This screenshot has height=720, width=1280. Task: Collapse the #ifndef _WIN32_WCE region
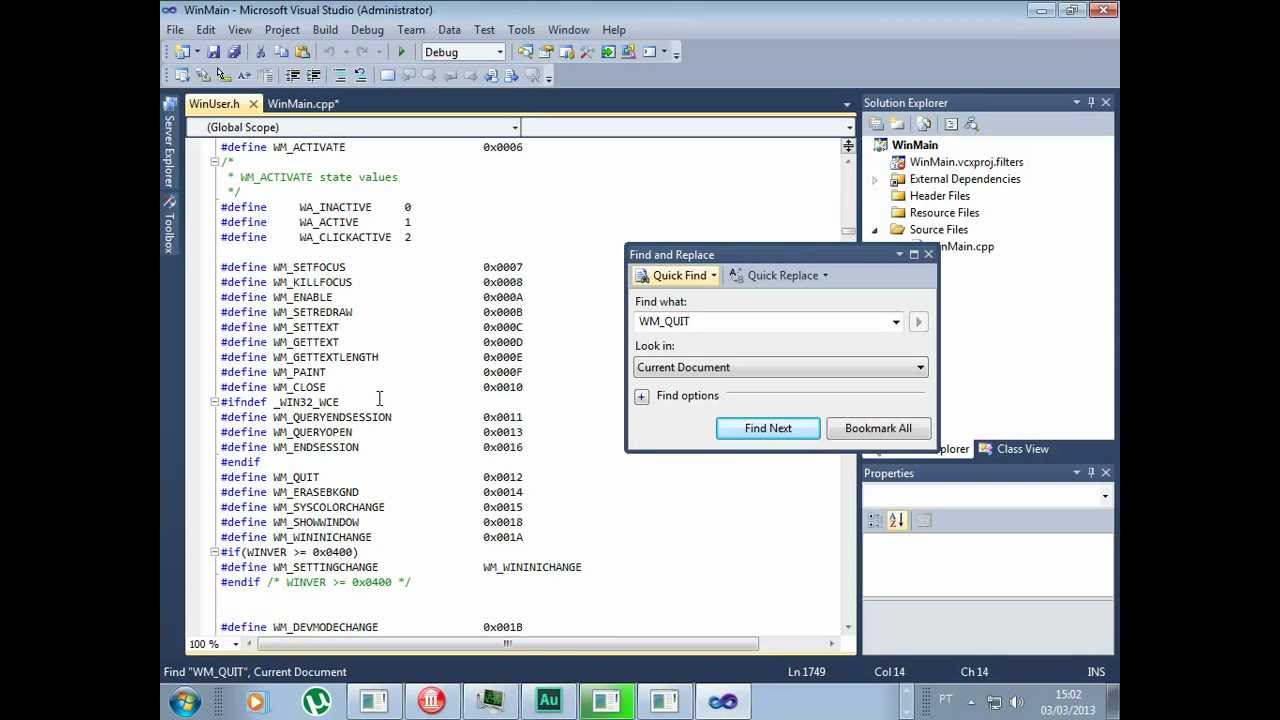214,402
